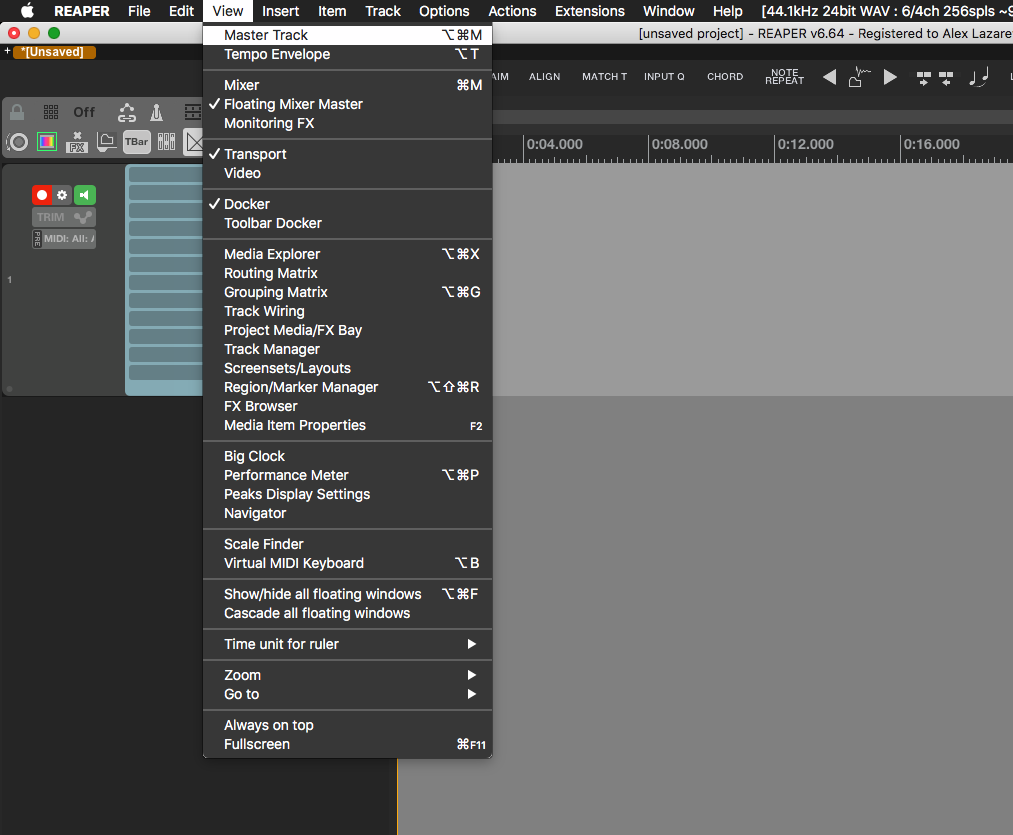The width and height of the screenshot is (1013, 835).
Task: Click the right arrow next icon
Action: pos(890,78)
